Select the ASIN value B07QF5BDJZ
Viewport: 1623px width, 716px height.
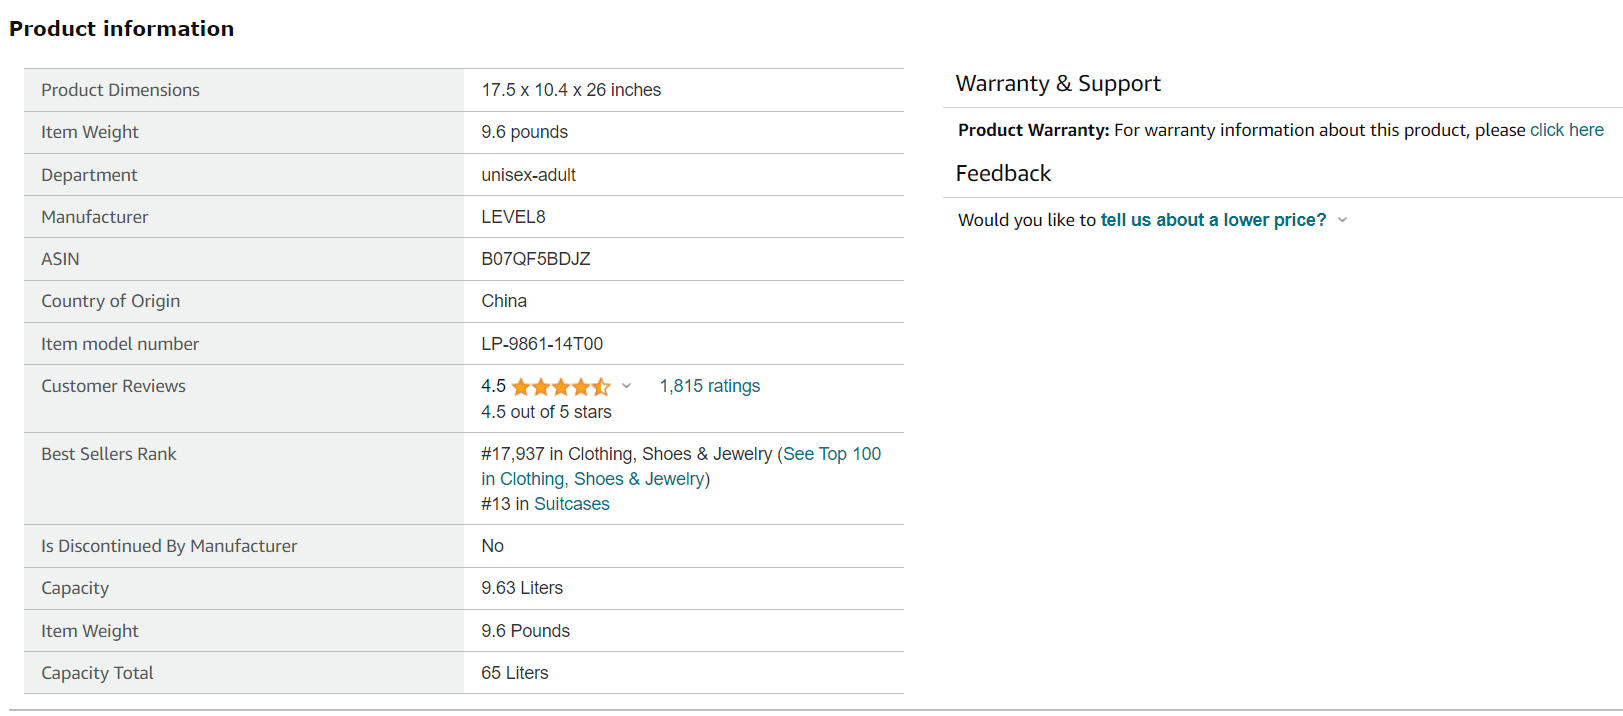(x=535, y=259)
